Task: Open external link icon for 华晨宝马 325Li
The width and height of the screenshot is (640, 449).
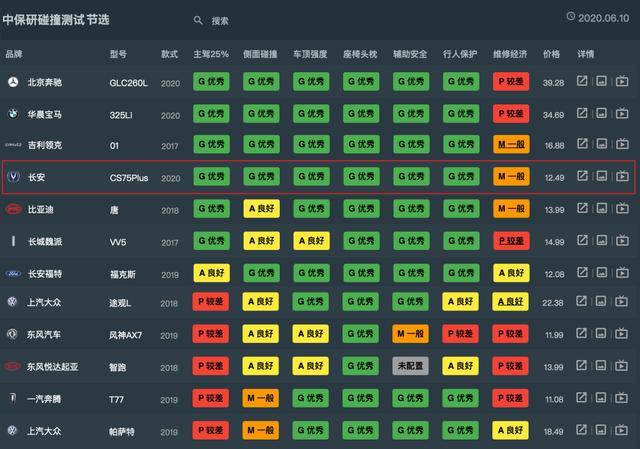Action: click(582, 113)
